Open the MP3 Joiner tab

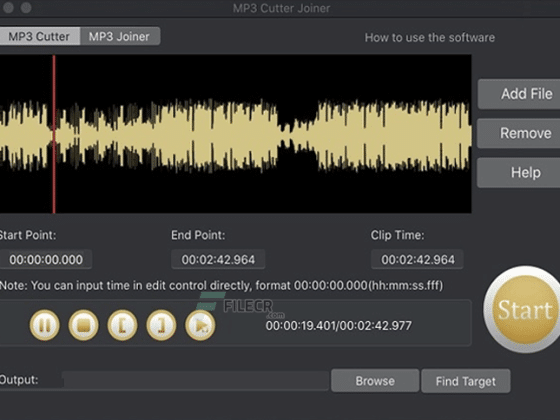click(x=120, y=36)
